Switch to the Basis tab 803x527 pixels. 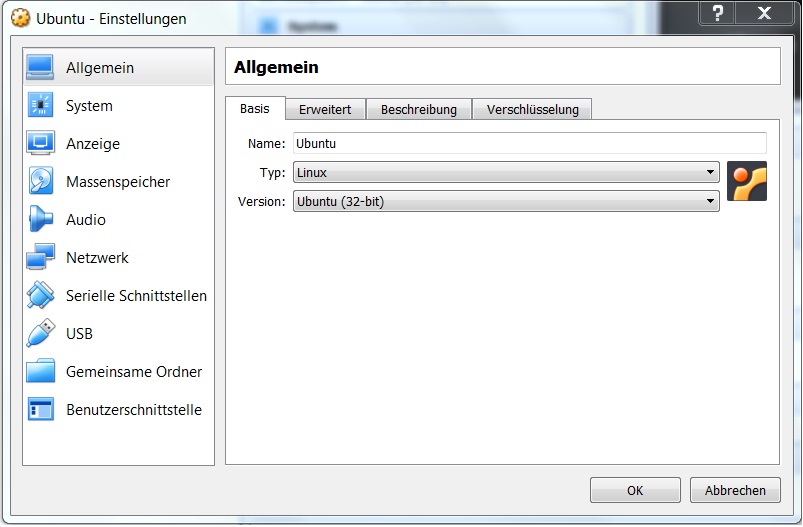(x=255, y=109)
